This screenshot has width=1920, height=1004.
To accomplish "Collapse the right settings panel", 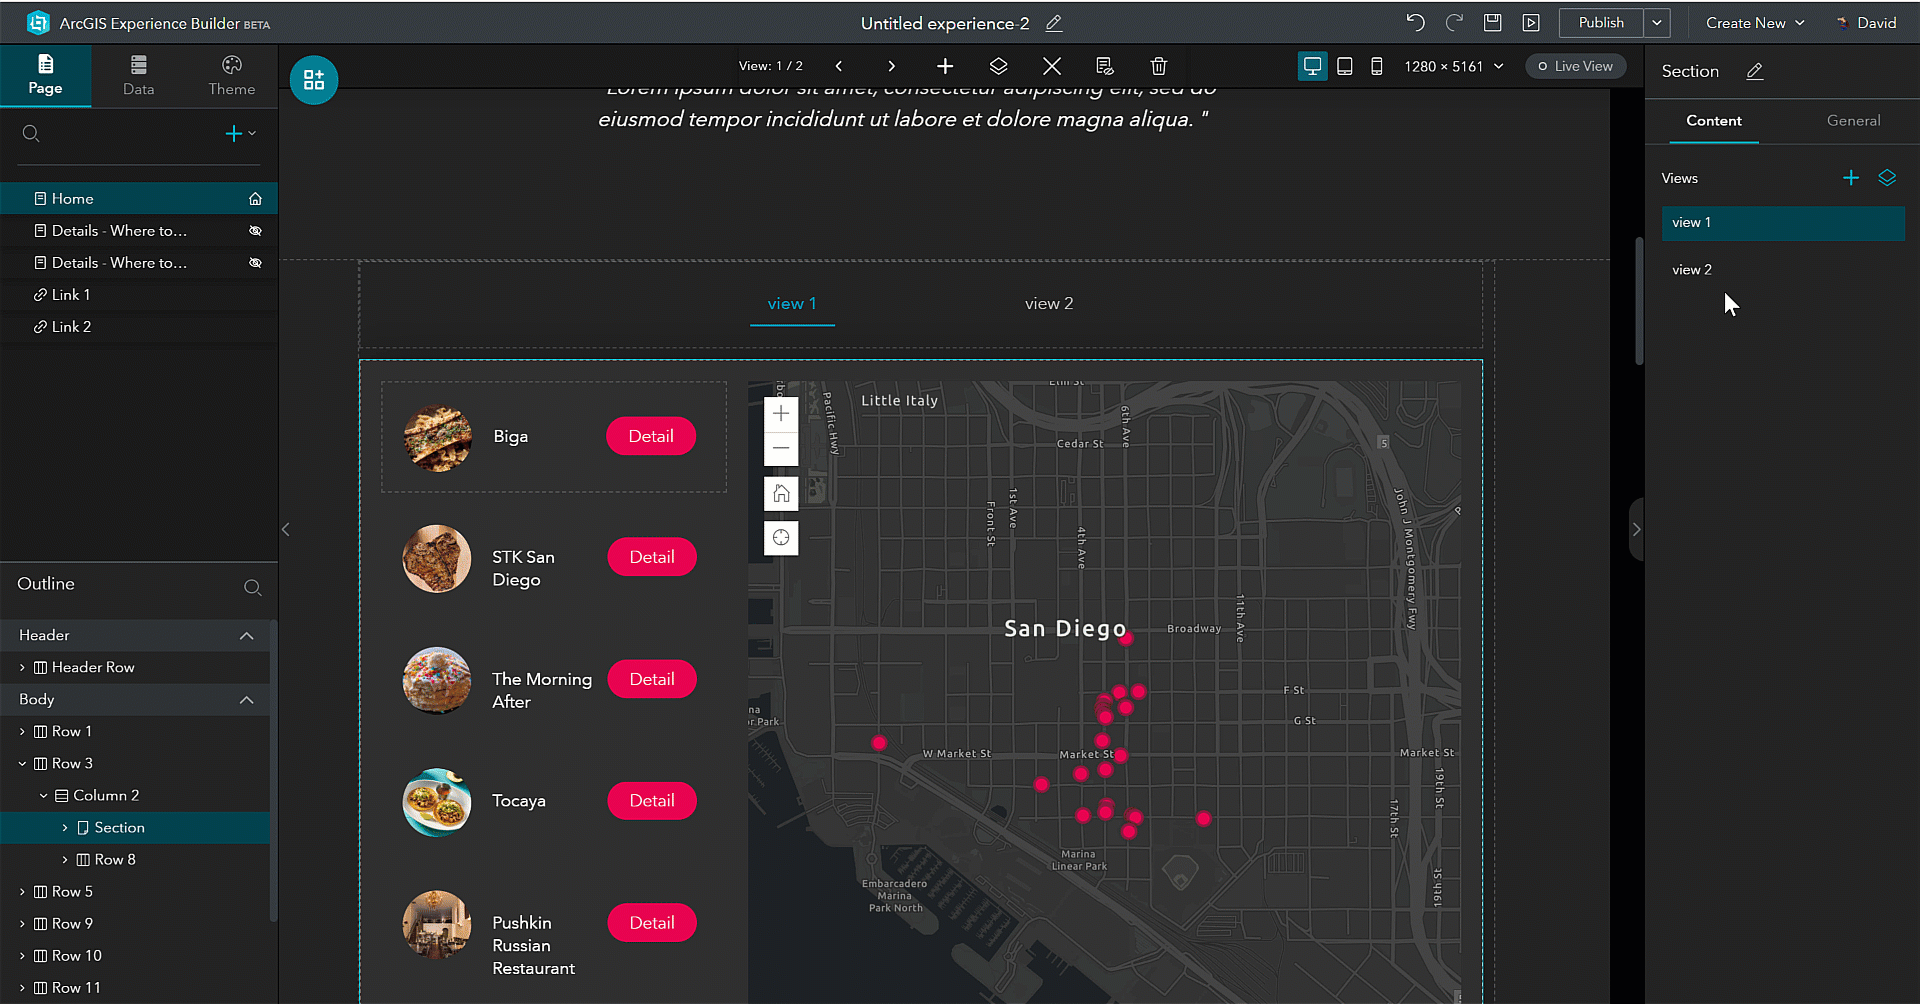I will [1637, 530].
